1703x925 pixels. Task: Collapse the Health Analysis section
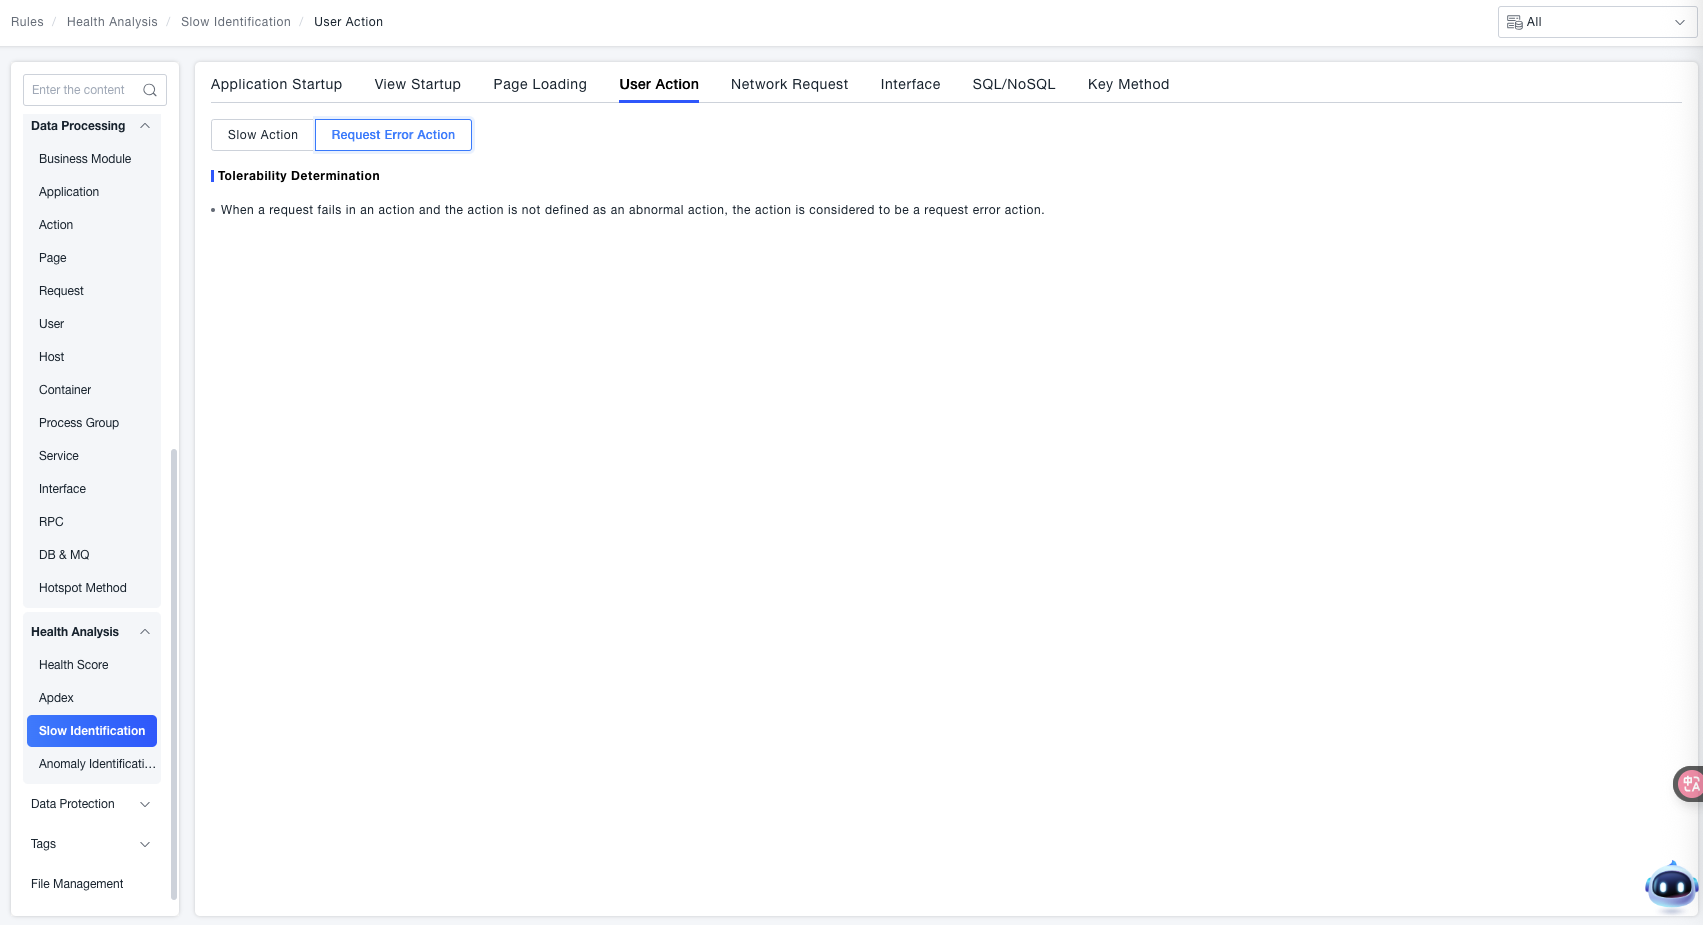click(145, 632)
